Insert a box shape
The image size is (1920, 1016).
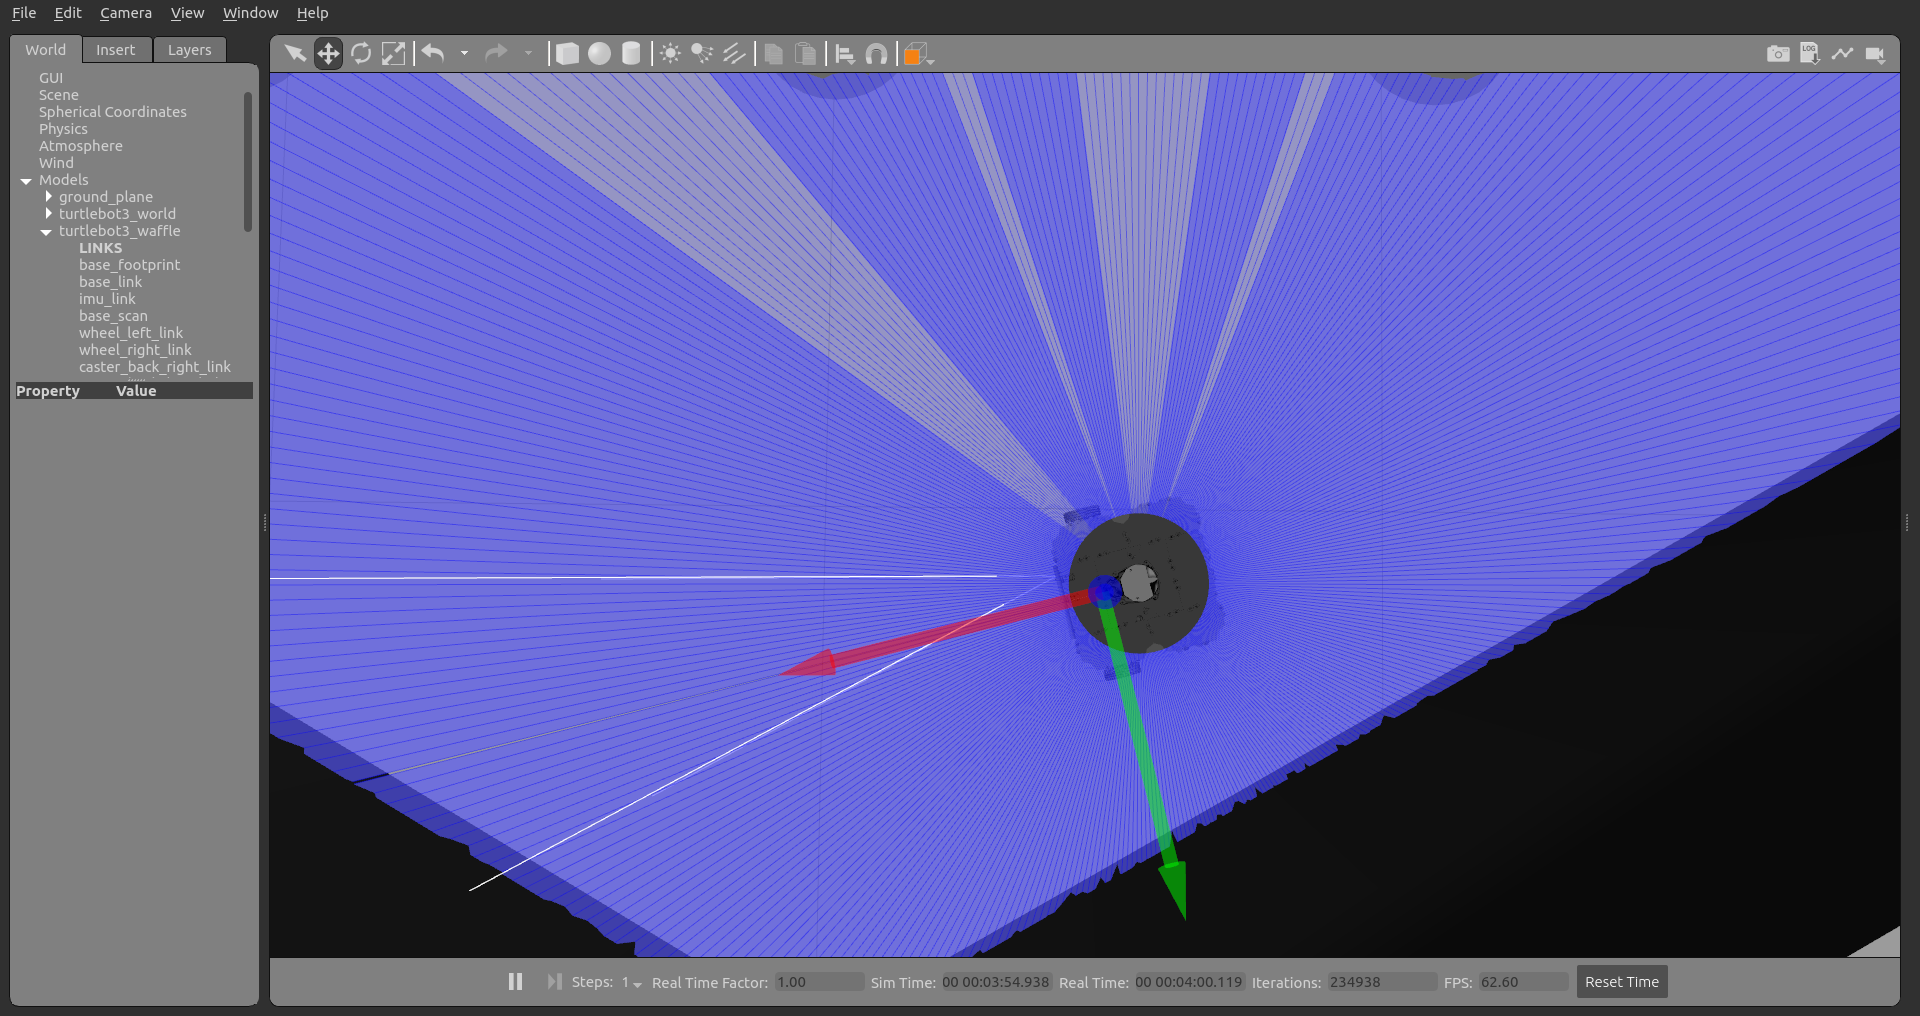coord(567,54)
